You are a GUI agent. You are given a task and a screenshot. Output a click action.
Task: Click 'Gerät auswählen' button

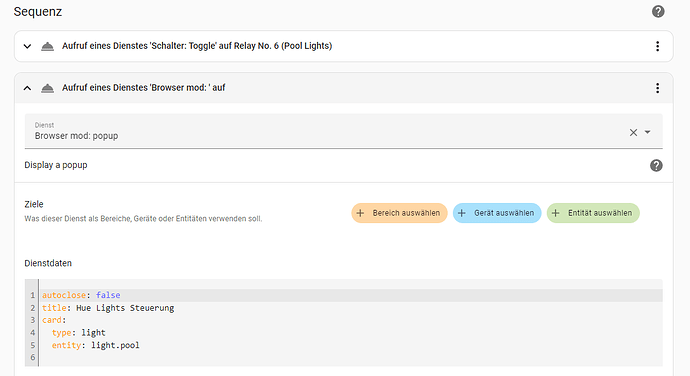[497, 213]
